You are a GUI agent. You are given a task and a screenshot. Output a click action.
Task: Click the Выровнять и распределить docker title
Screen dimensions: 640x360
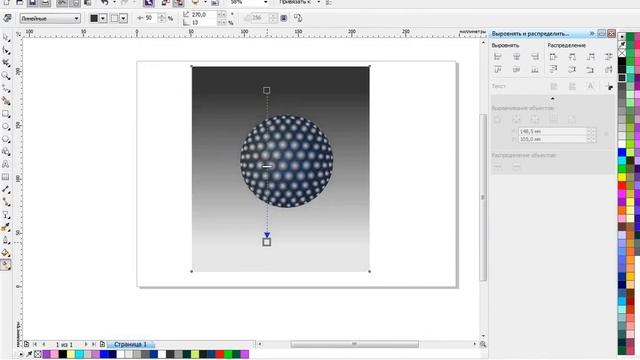(x=530, y=33)
